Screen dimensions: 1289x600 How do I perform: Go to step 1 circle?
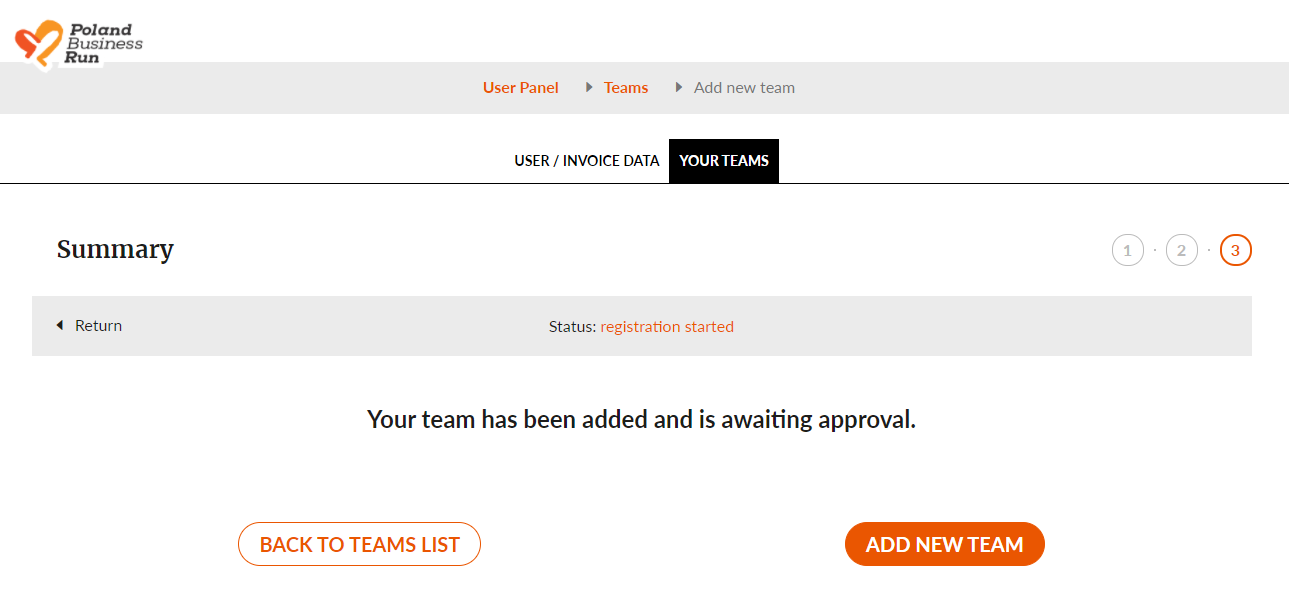pyautogui.click(x=1127, y=251)
